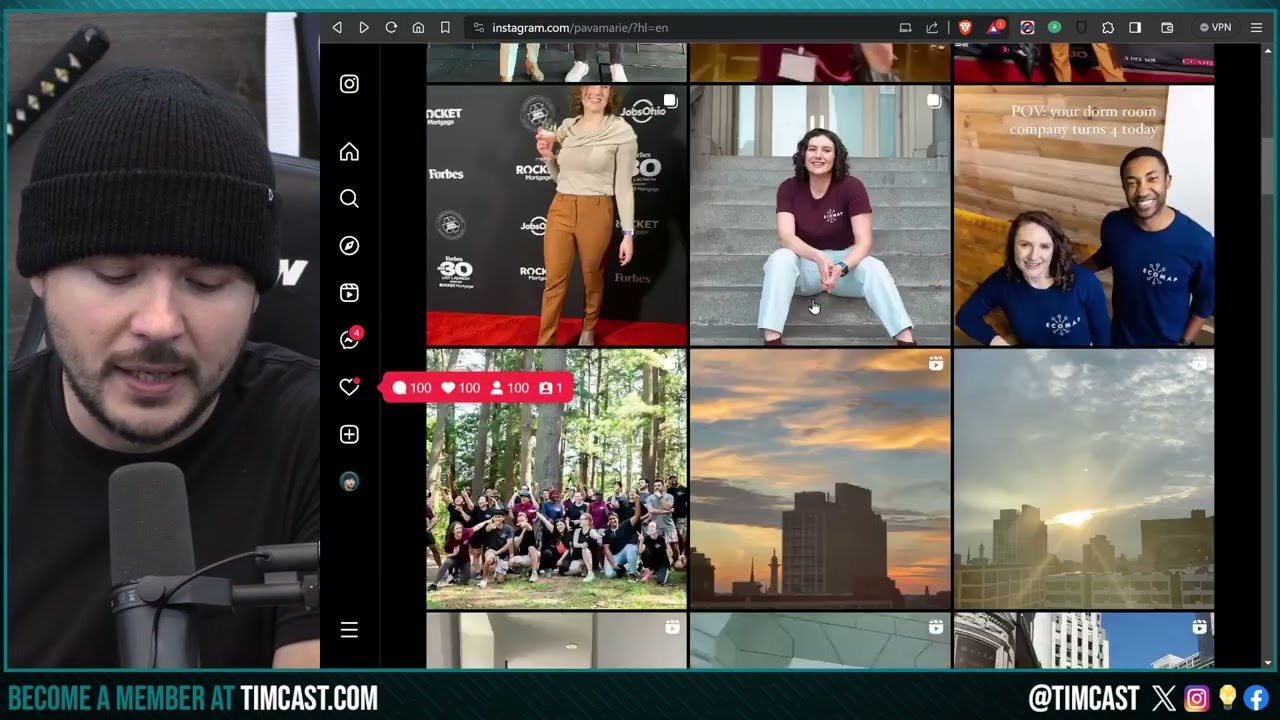Go back with the browser back arrow
Screen dimensions: 1280x720
tap(337, 28)
